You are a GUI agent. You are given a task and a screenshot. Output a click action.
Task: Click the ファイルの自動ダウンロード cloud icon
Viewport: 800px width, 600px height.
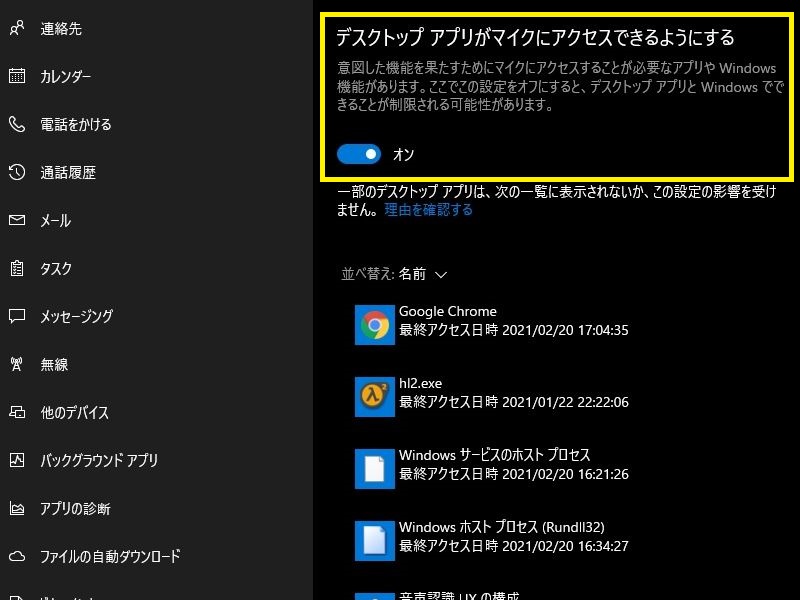[17, 556]
